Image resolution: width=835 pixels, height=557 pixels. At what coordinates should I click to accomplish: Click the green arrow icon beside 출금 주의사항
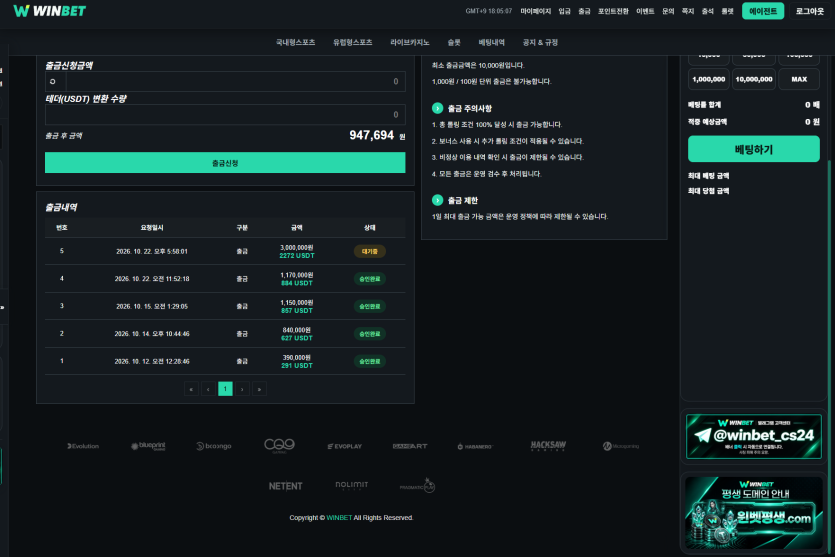pos(437,108)
